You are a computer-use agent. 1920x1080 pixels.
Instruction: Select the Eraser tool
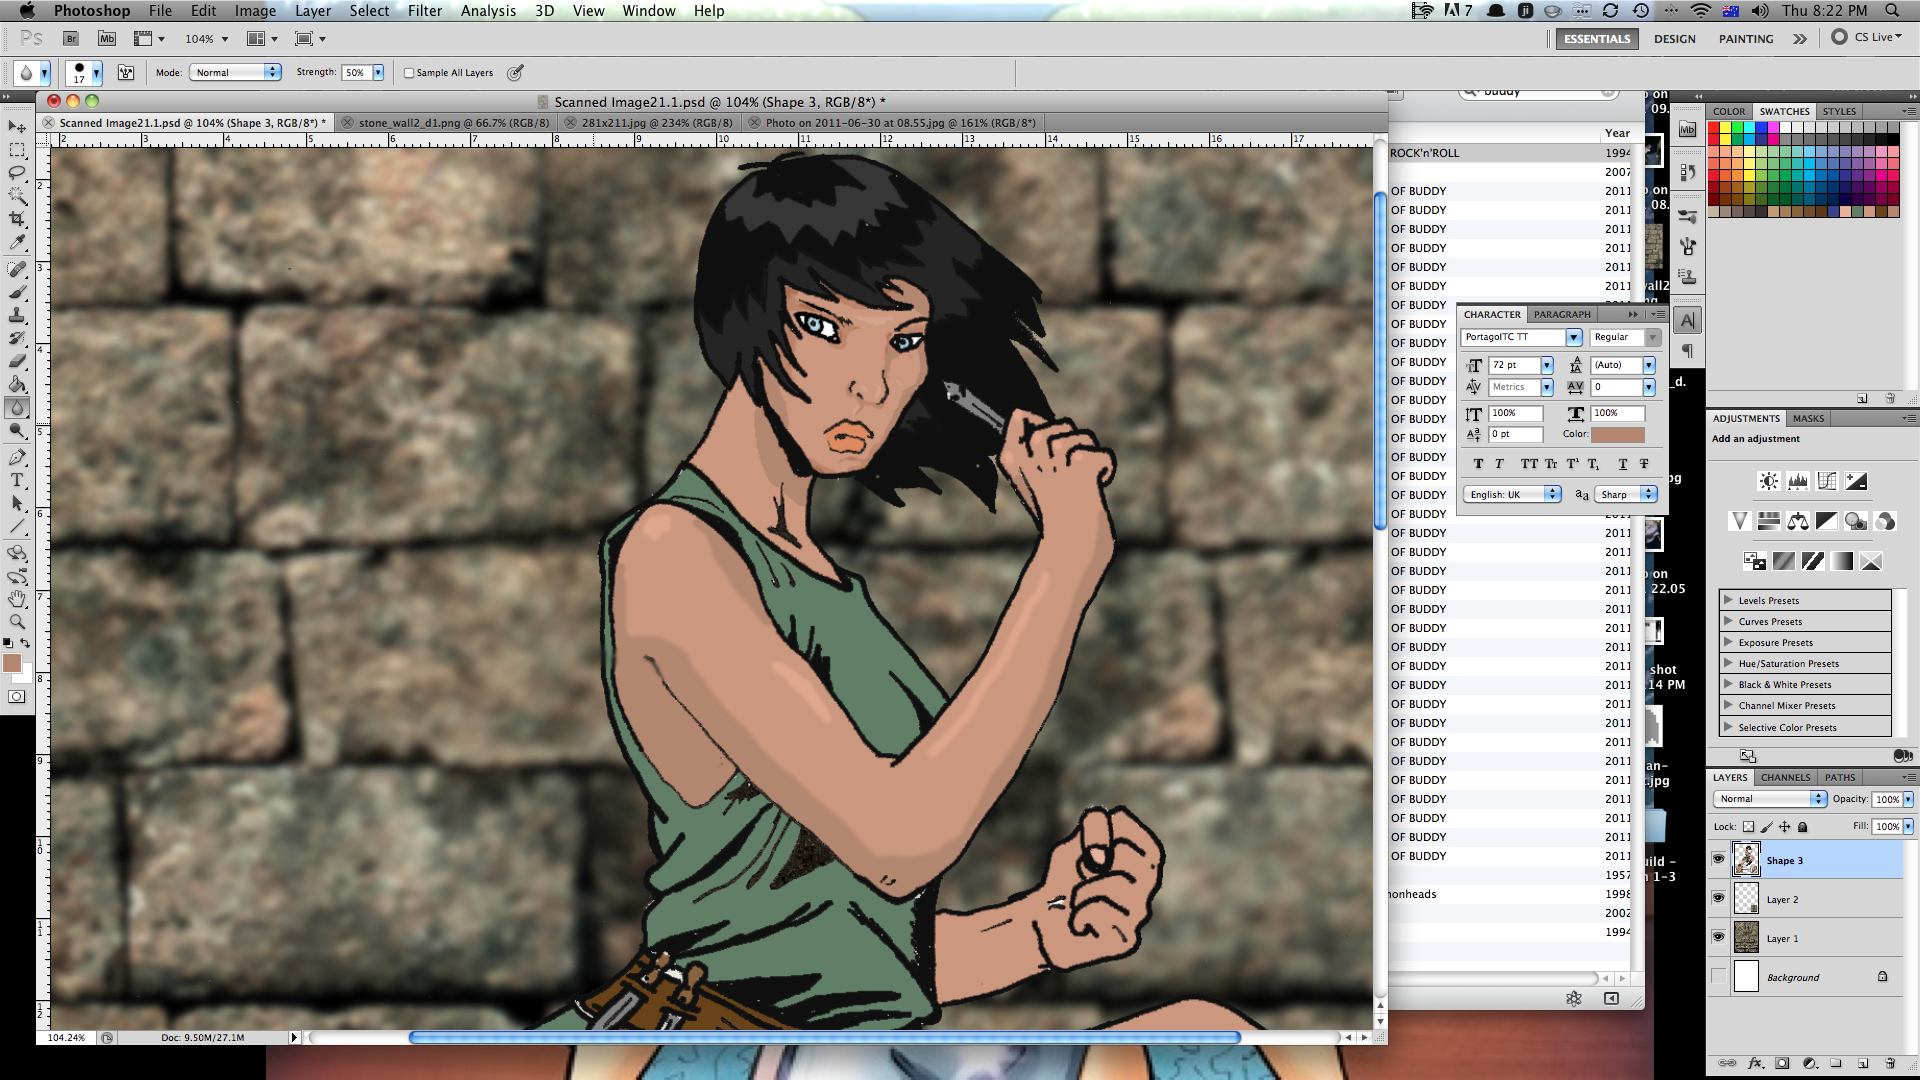[x=17, y=361]
